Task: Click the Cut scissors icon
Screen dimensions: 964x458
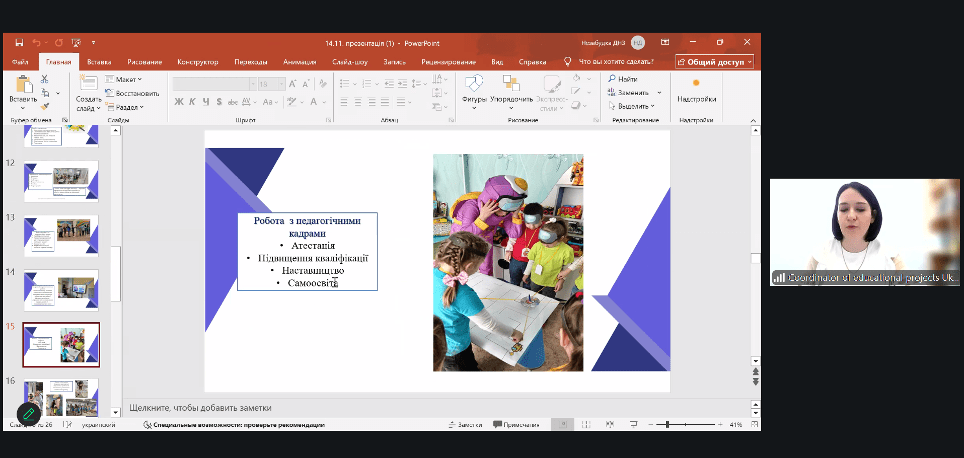Action: 45,80
